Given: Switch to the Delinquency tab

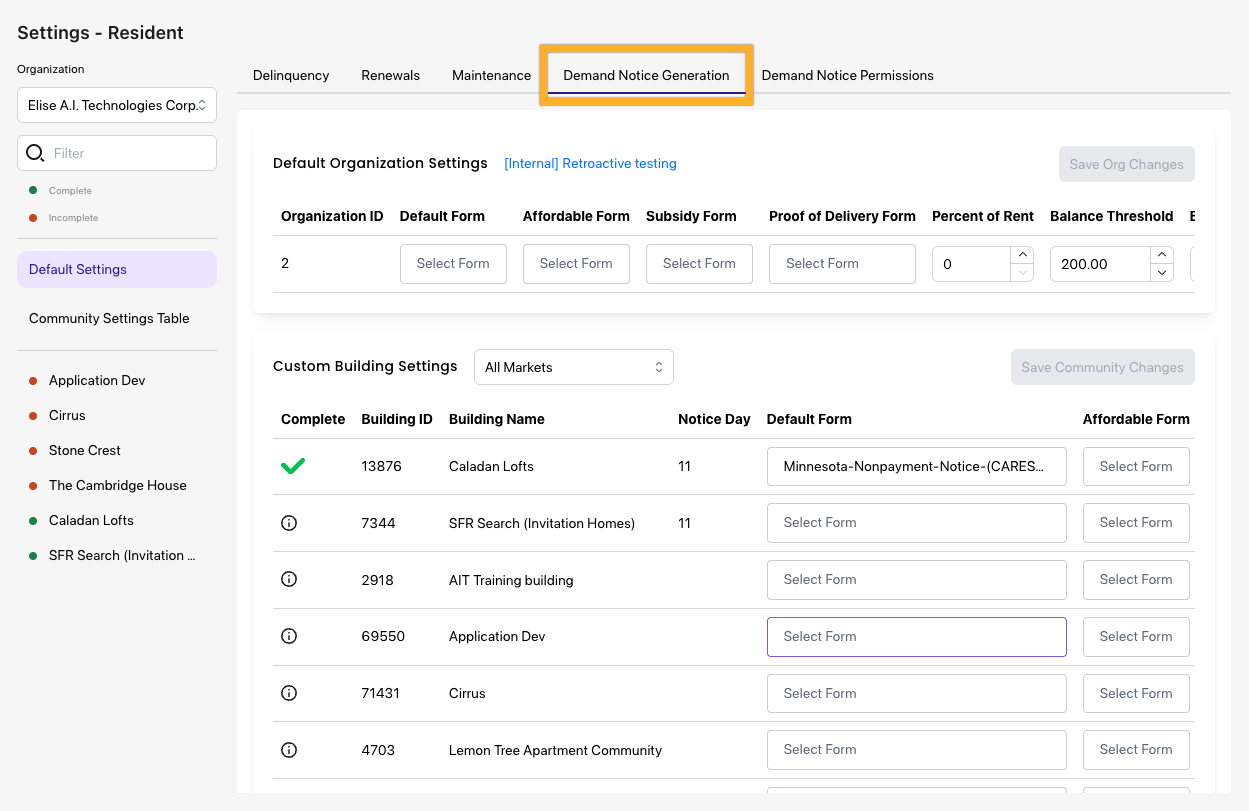Looking at the screenshot, I should pos(291,75).
